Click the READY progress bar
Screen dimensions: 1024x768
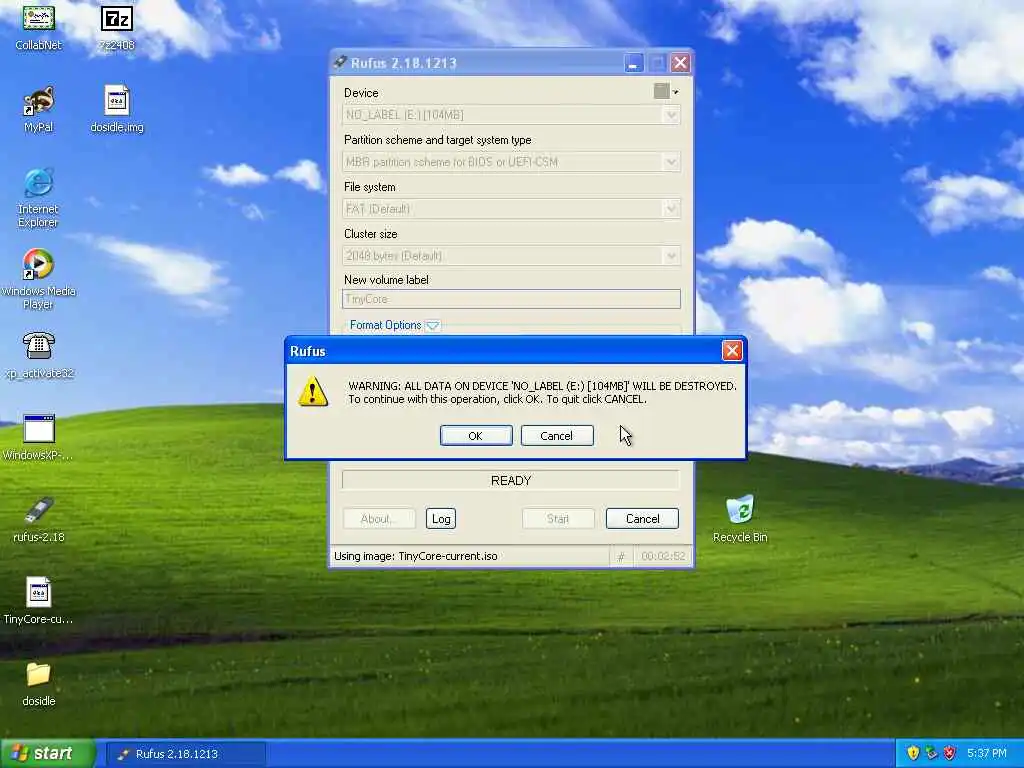tap(511, 481)
